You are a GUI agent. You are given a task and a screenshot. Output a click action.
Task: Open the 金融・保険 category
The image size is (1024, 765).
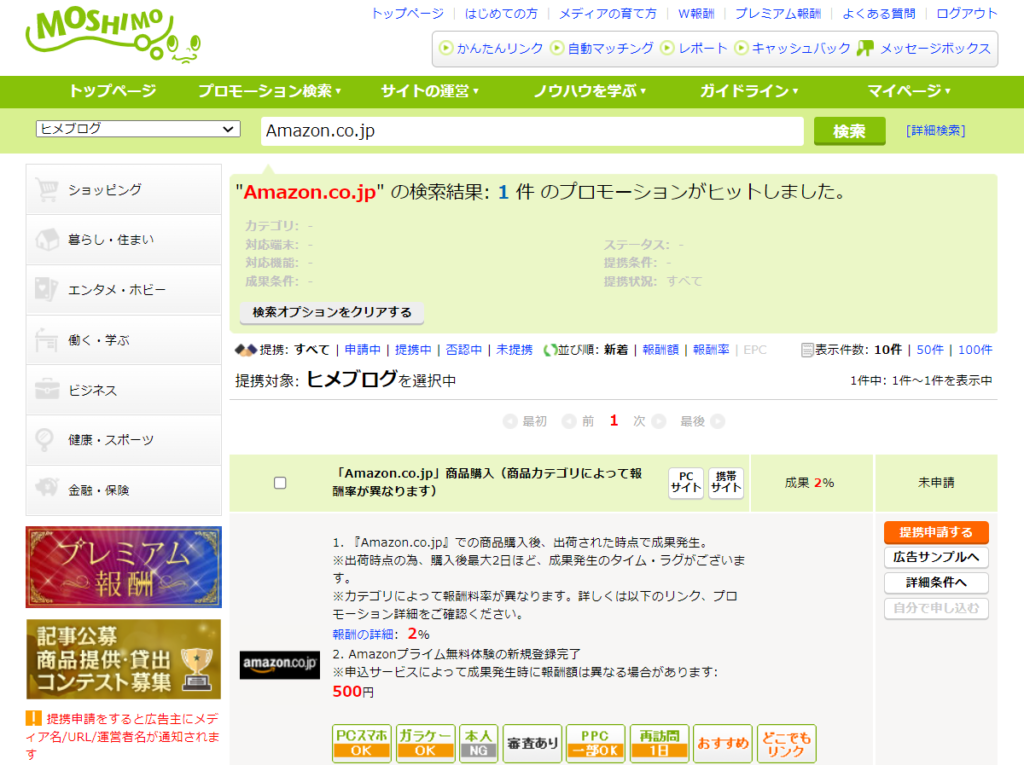[123, 490]
